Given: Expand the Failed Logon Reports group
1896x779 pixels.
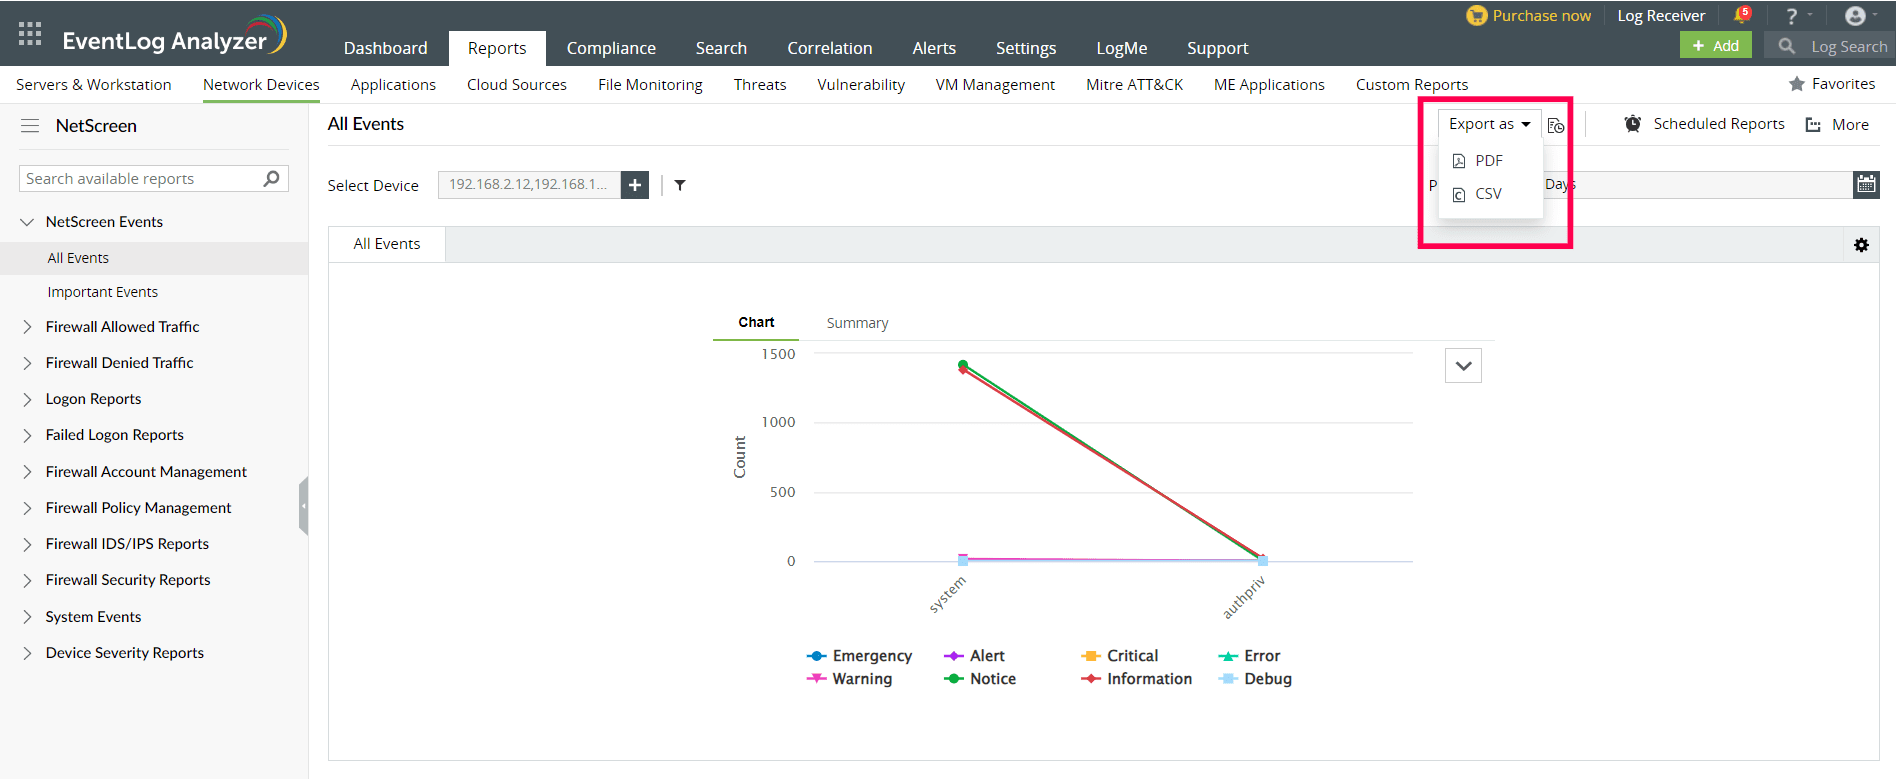Looking at the screenshot, I should (x=27, y=435).
